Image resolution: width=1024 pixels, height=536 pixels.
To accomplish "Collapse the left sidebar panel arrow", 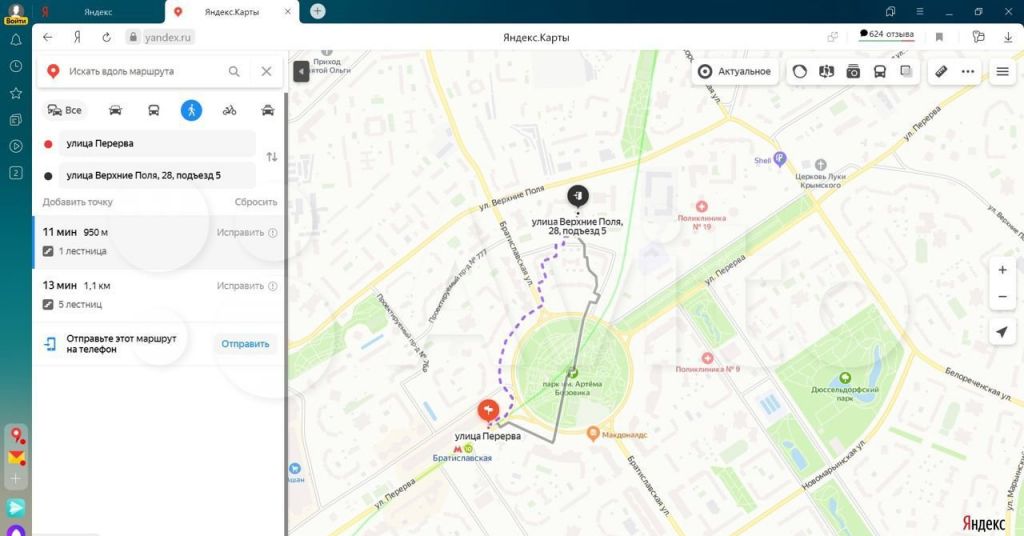I will pos(301,71).
